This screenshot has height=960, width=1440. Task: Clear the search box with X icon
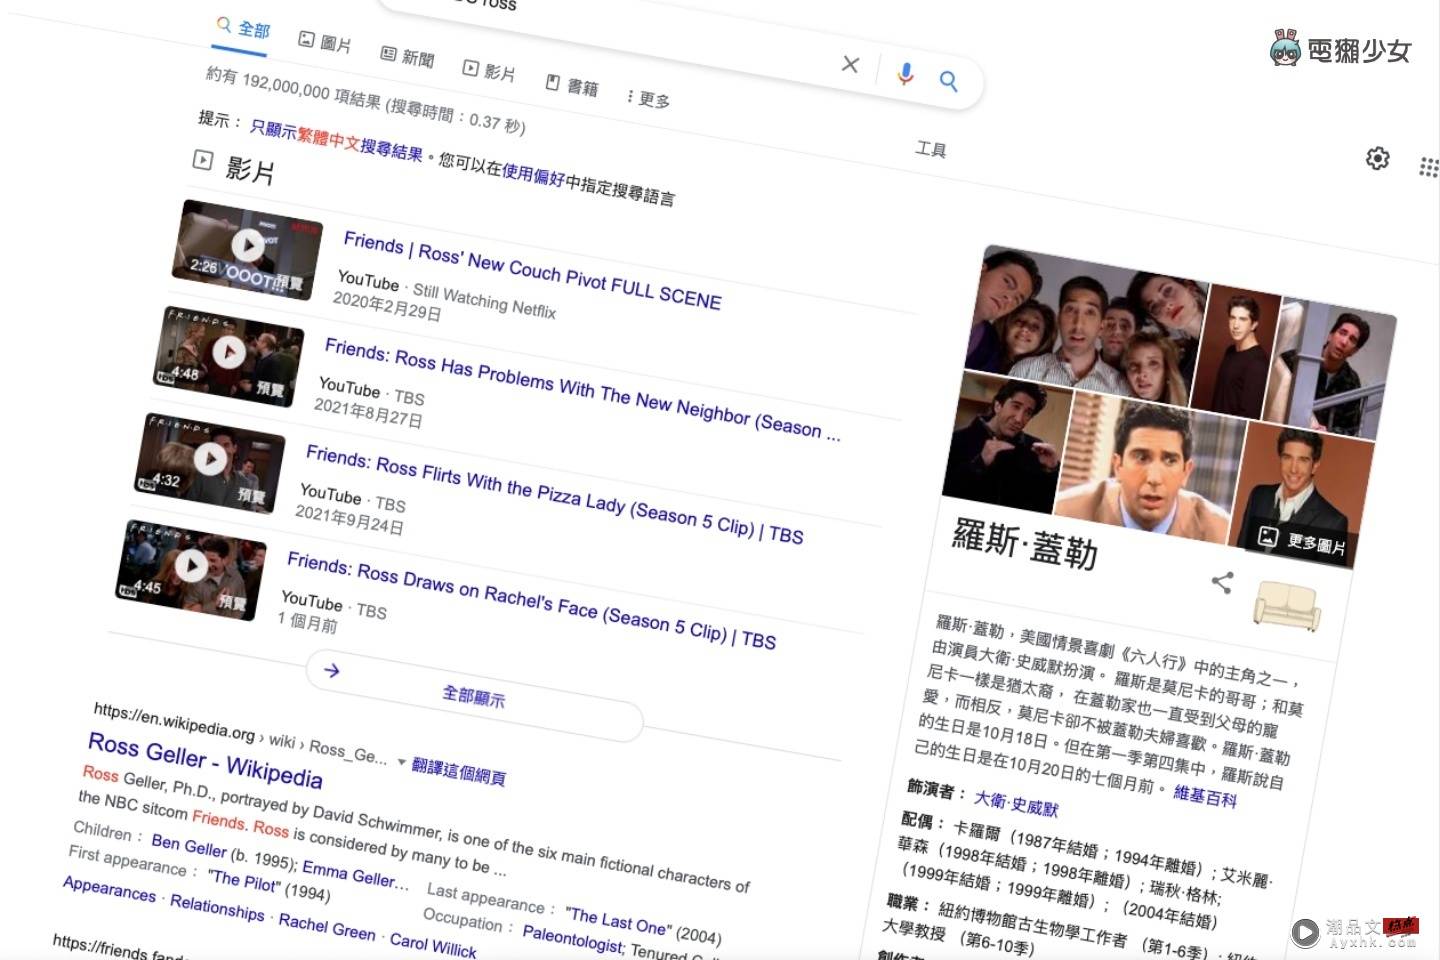coord(850,65)
